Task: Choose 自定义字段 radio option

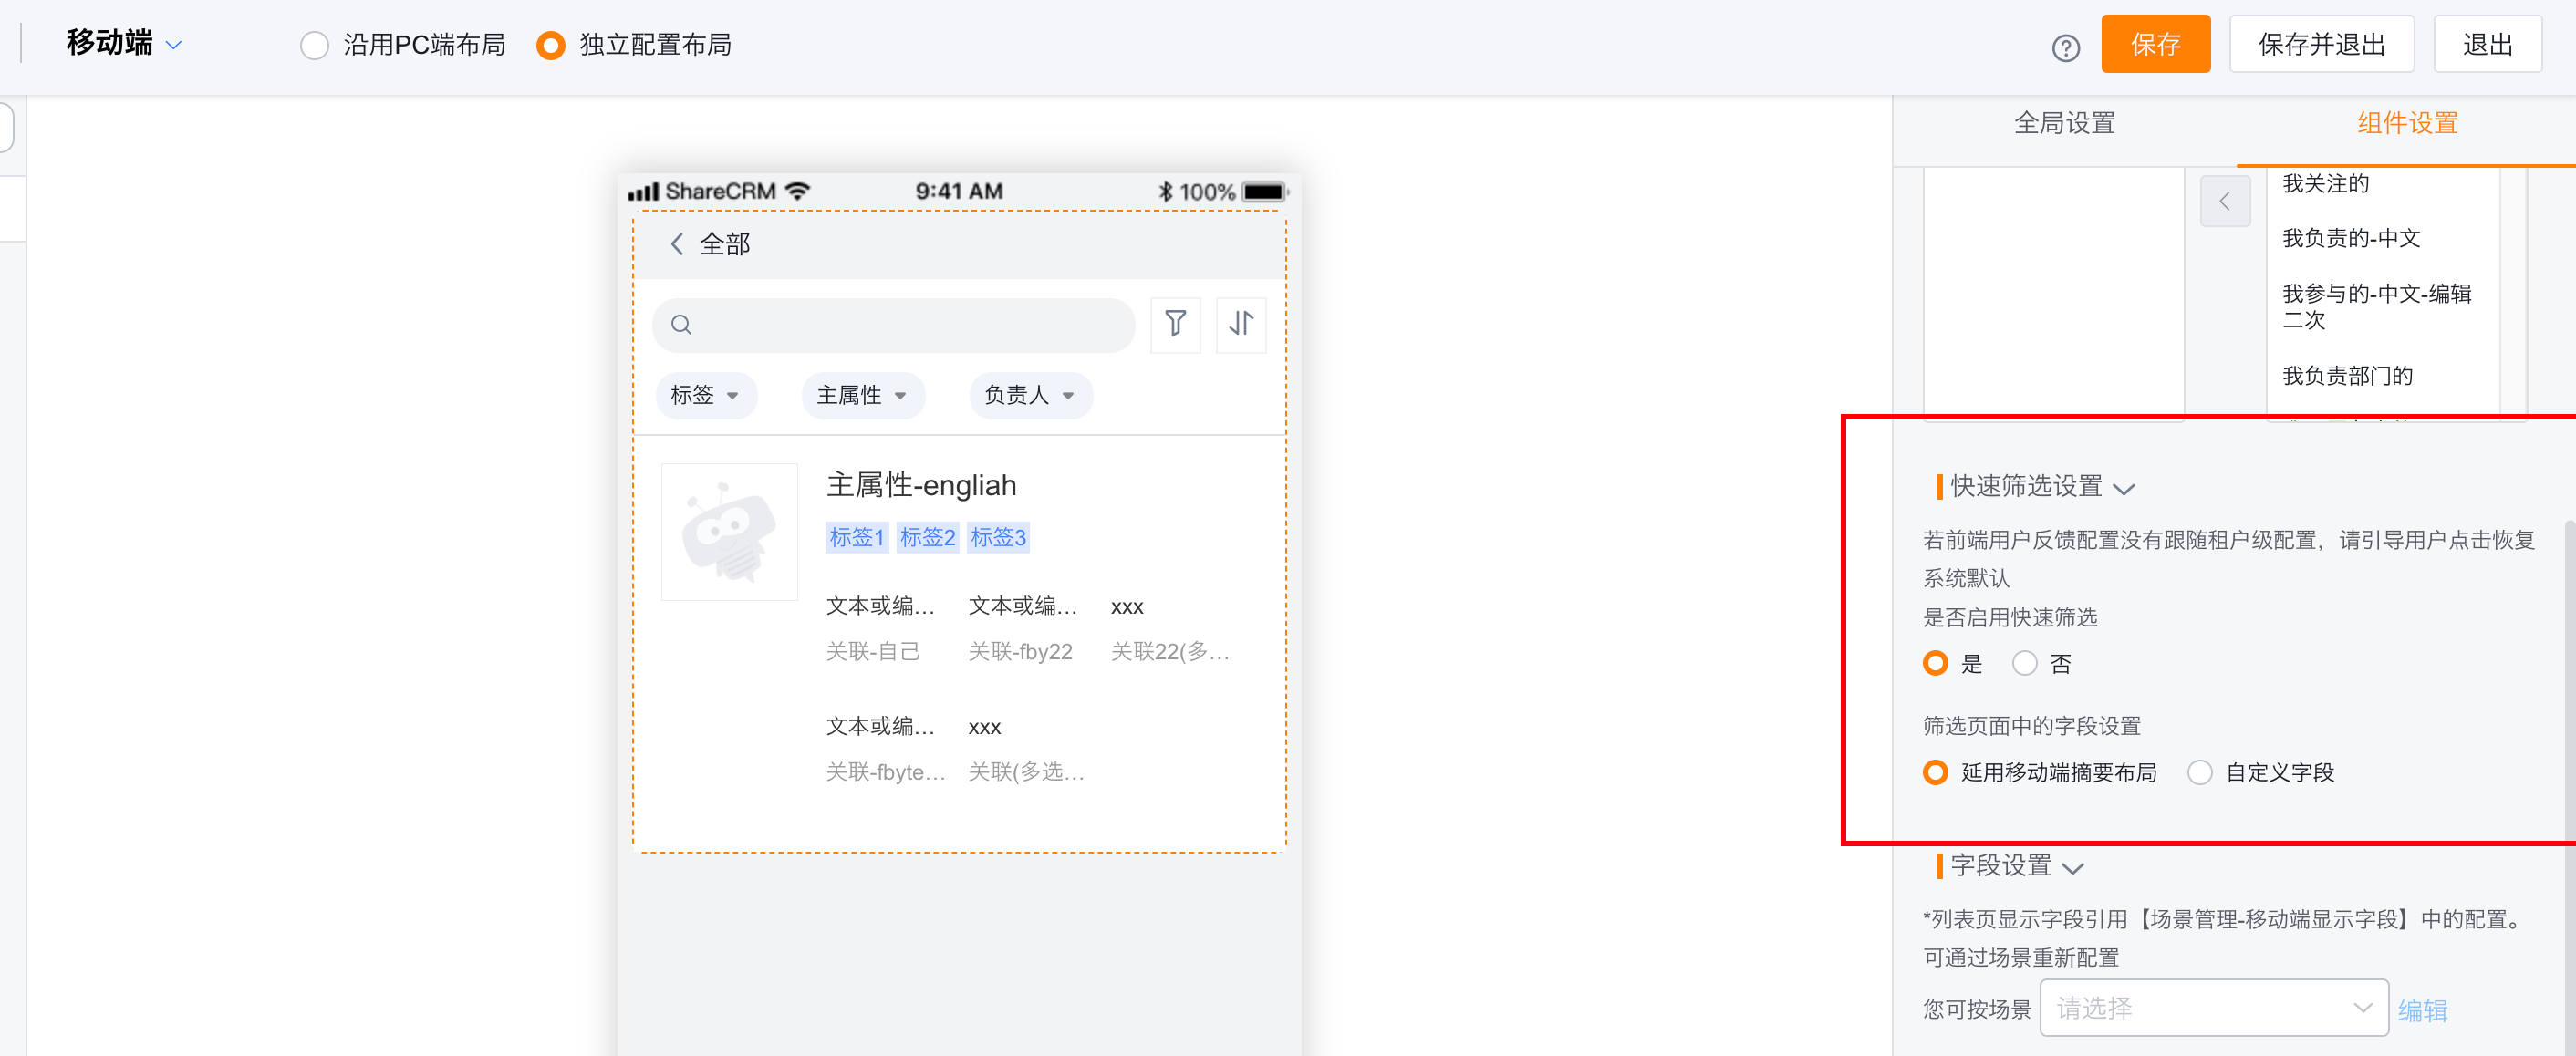Action: (2199, 772)
